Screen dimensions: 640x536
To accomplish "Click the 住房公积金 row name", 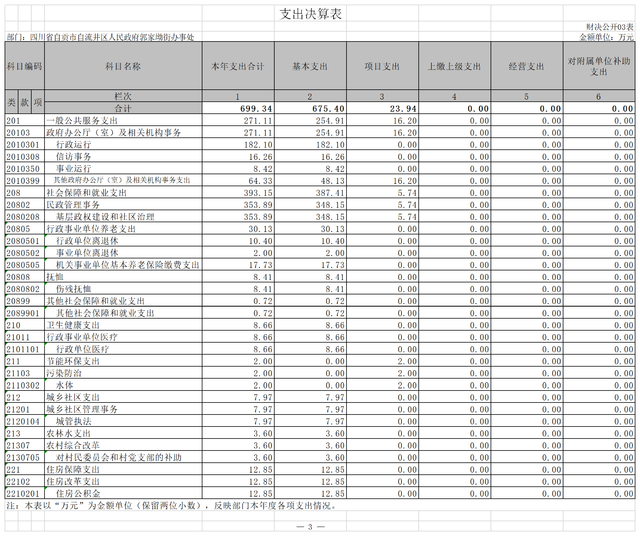I will (78, 494).
